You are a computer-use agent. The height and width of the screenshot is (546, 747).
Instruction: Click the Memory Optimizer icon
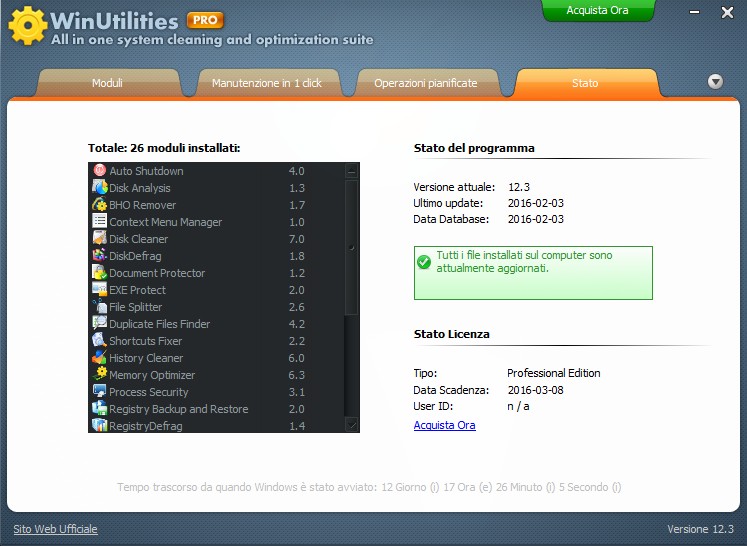[x=100, y=374]
